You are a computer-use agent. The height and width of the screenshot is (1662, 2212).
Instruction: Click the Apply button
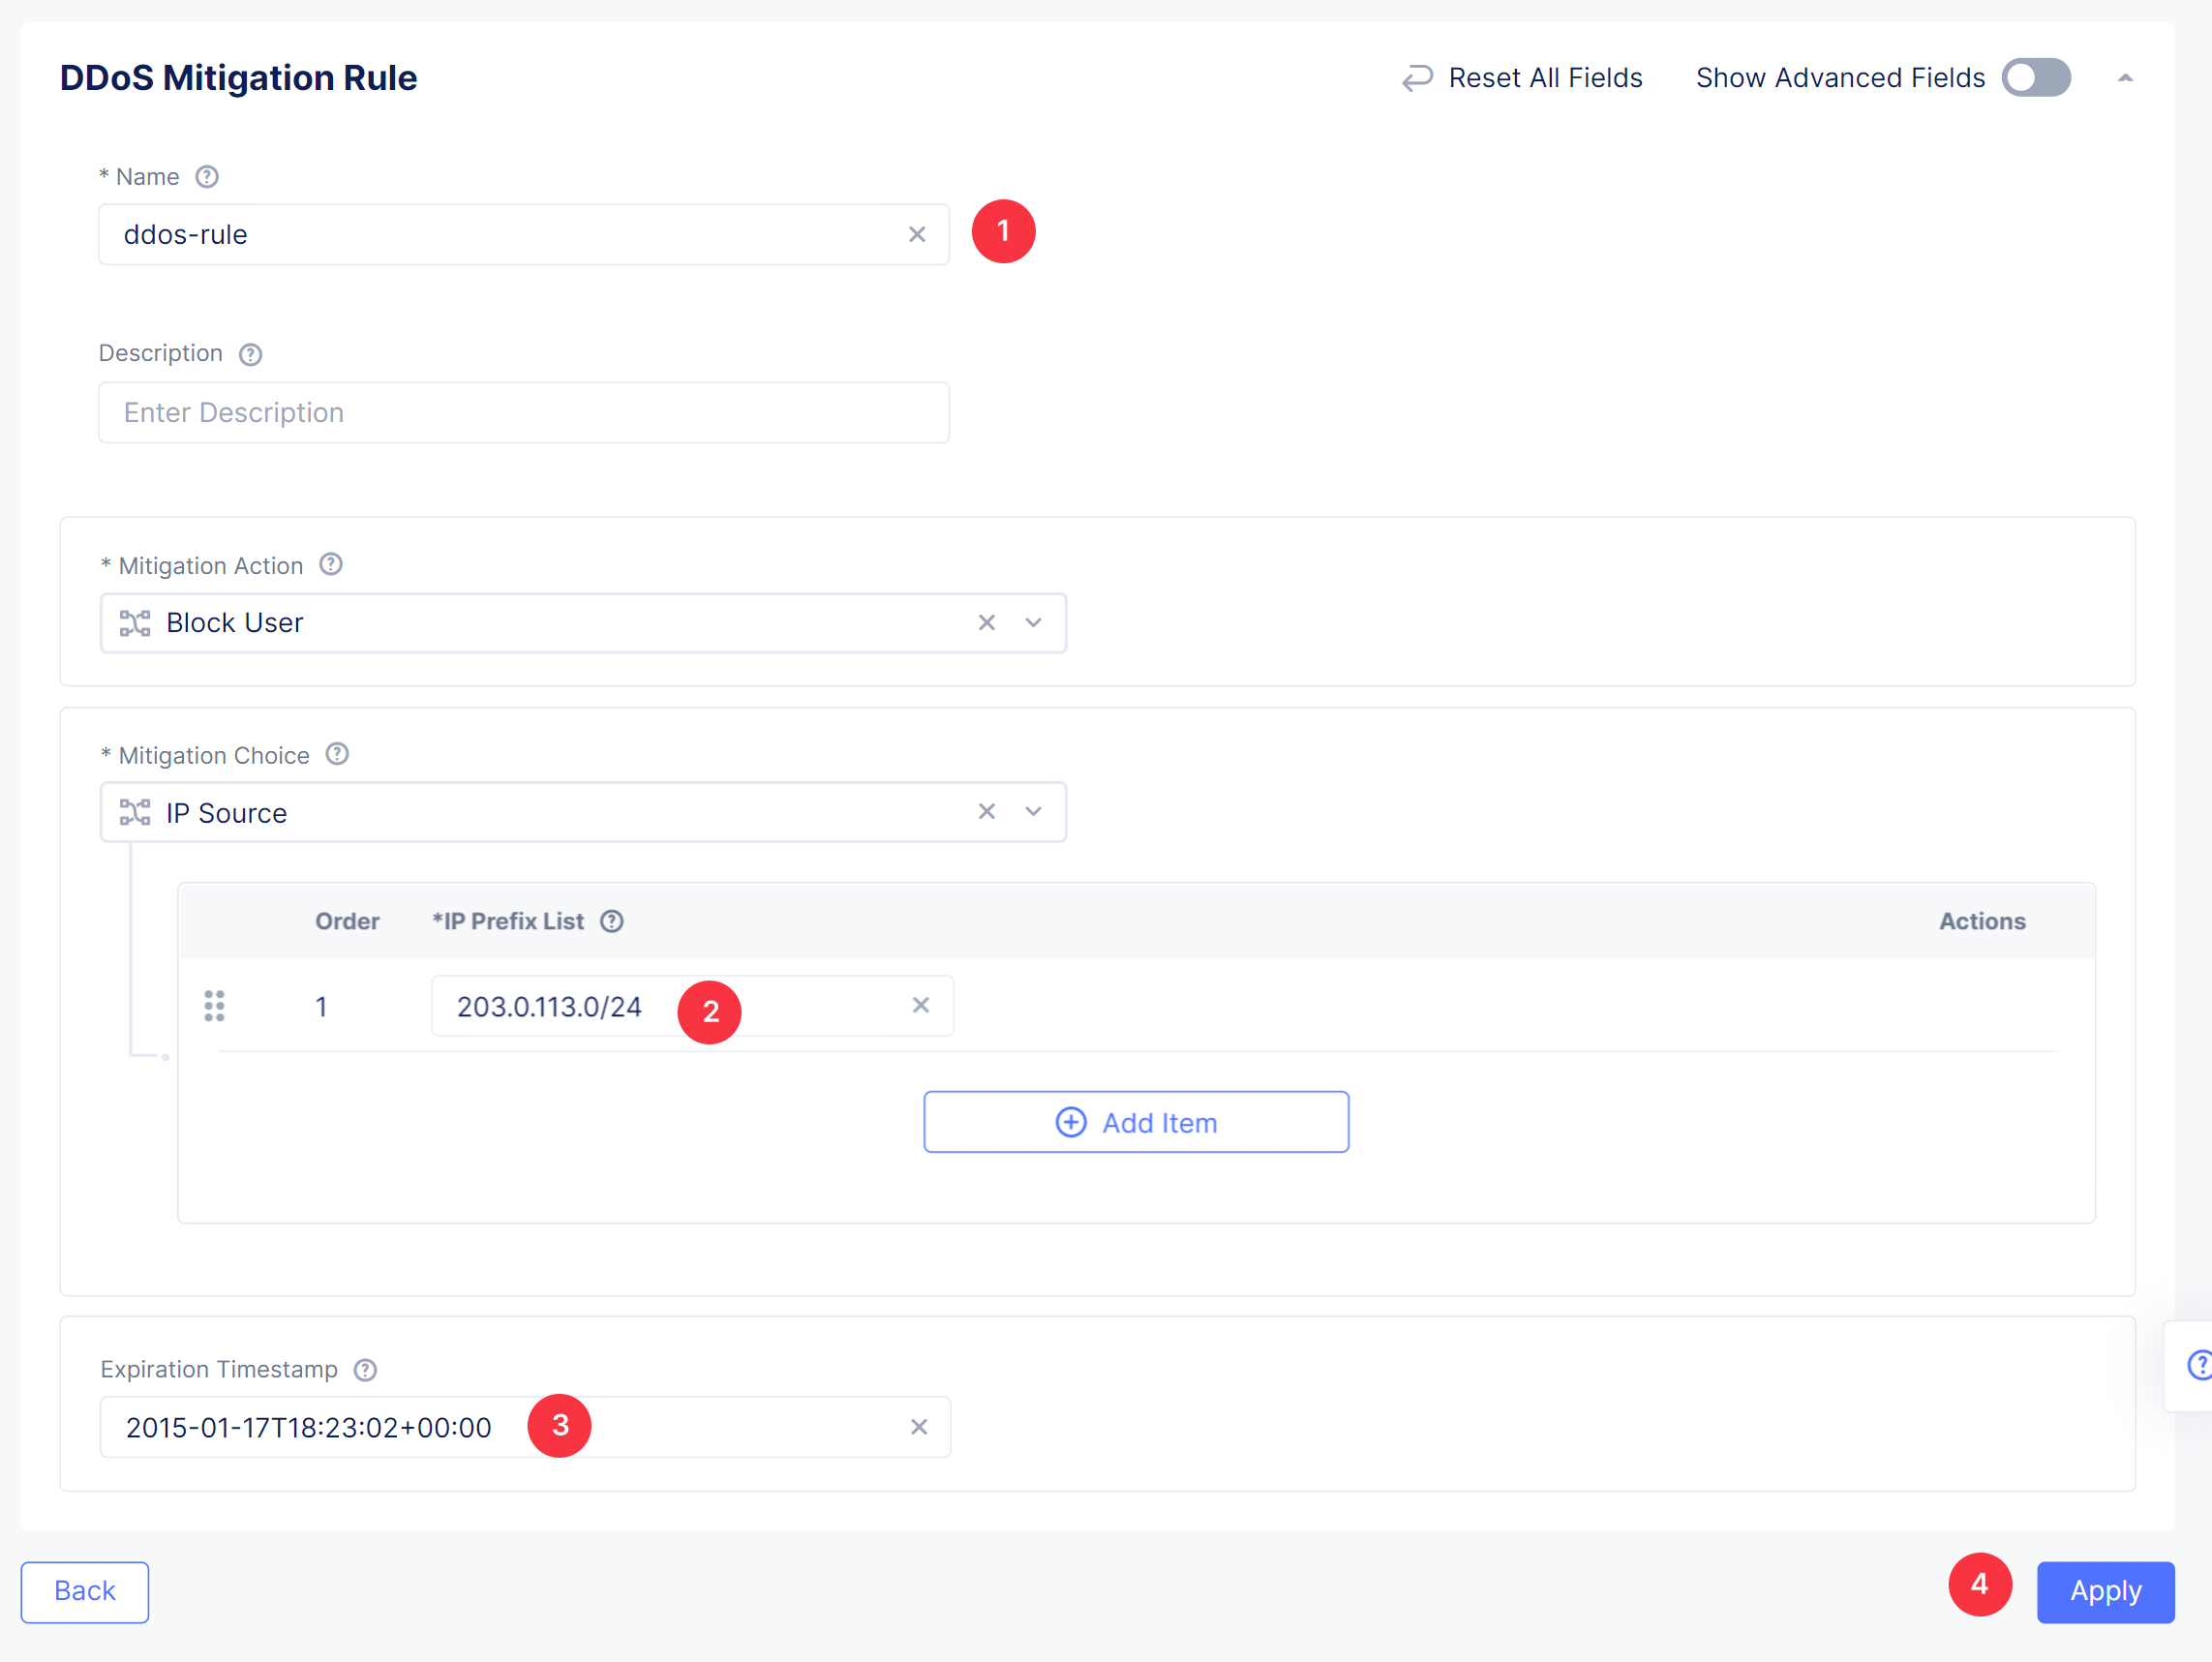[x=2105, y=1591]
